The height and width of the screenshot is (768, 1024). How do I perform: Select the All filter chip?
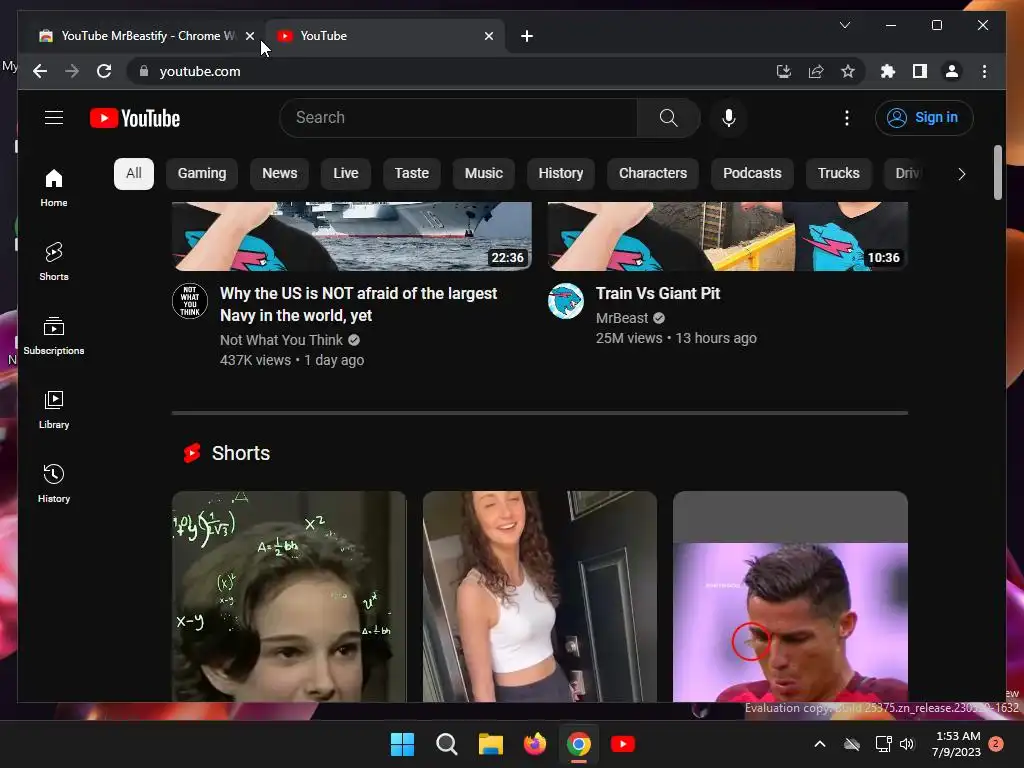134,174
